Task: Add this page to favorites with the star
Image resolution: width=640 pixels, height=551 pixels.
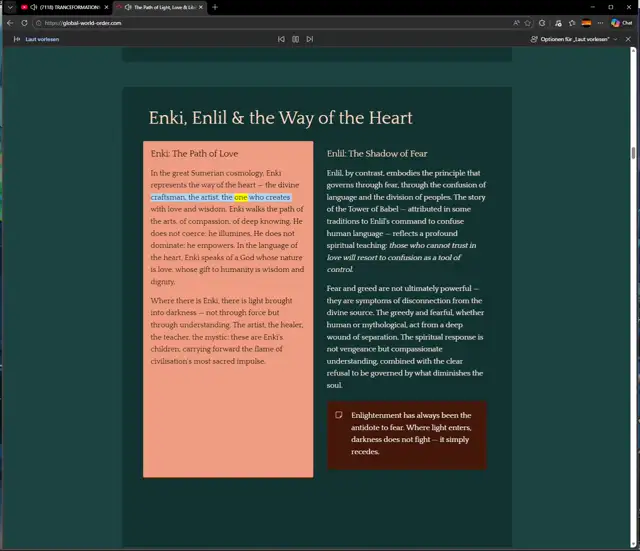Action: point(527,22)
